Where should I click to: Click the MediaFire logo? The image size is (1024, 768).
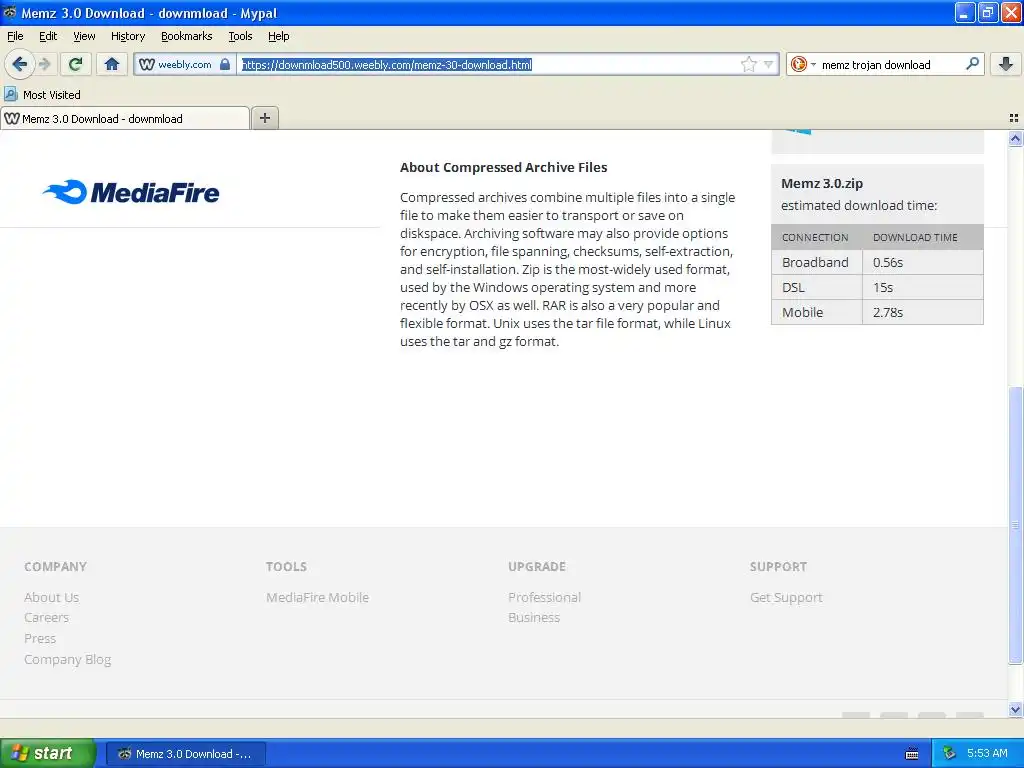point(131,192)
